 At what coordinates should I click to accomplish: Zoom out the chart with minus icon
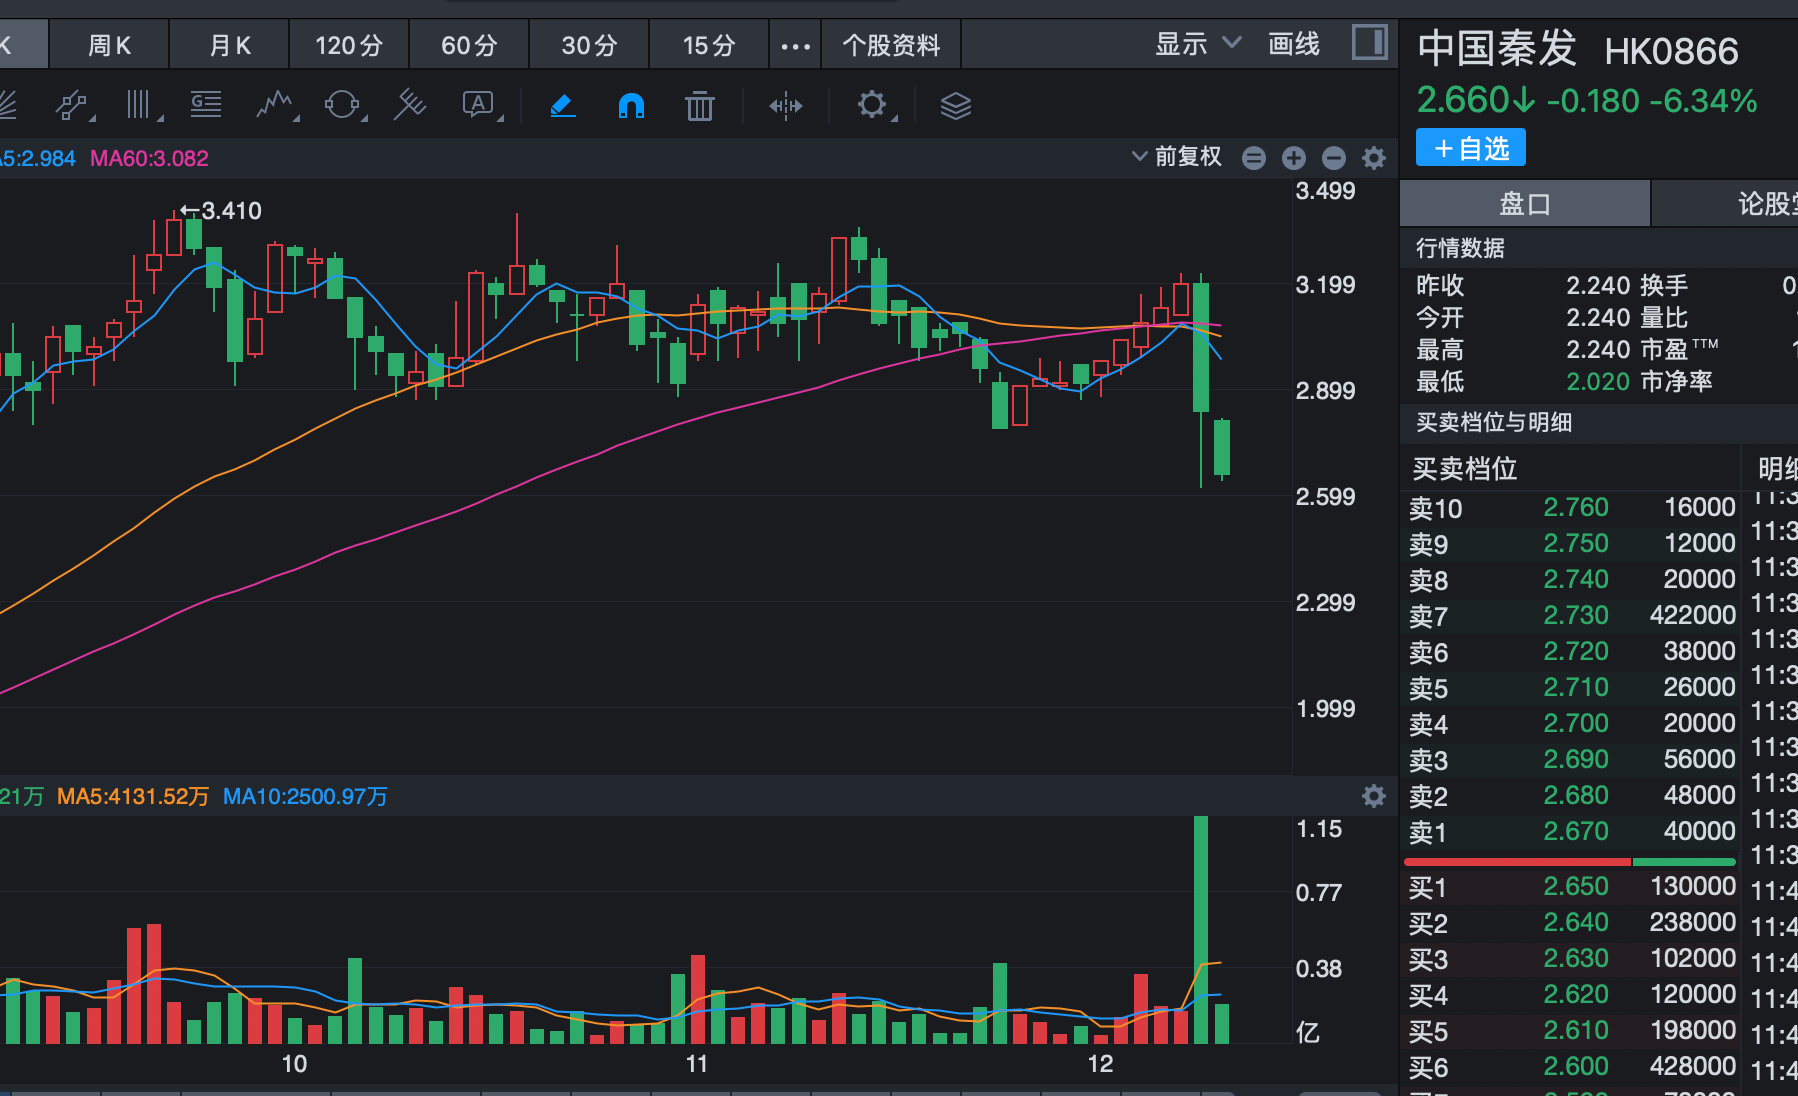(1333, 157)
